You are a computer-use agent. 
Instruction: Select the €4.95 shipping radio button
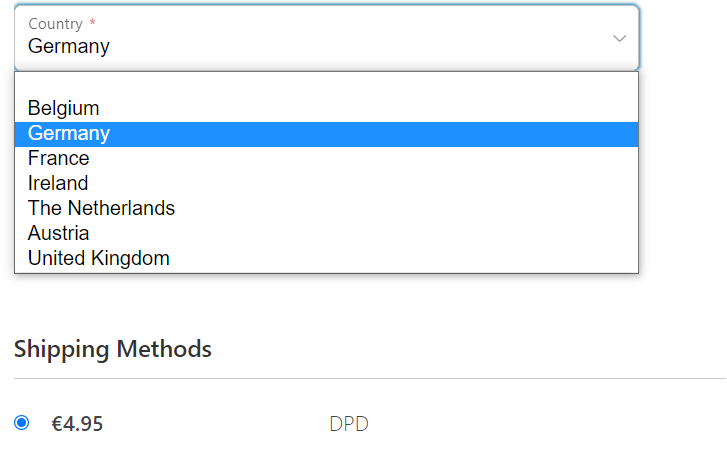point(22,423)
